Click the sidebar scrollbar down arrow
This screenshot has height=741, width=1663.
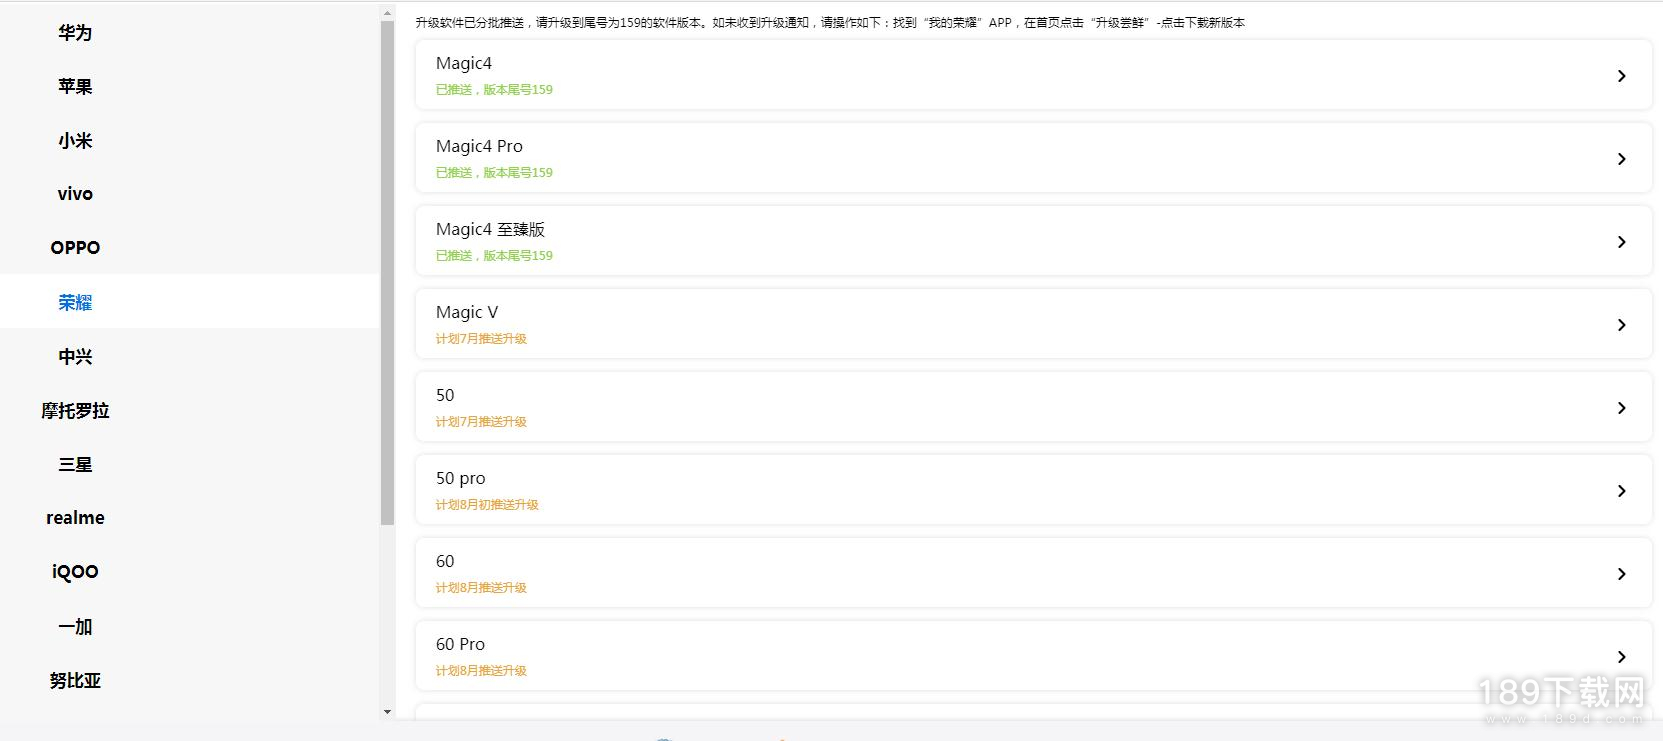pos(388,712)
